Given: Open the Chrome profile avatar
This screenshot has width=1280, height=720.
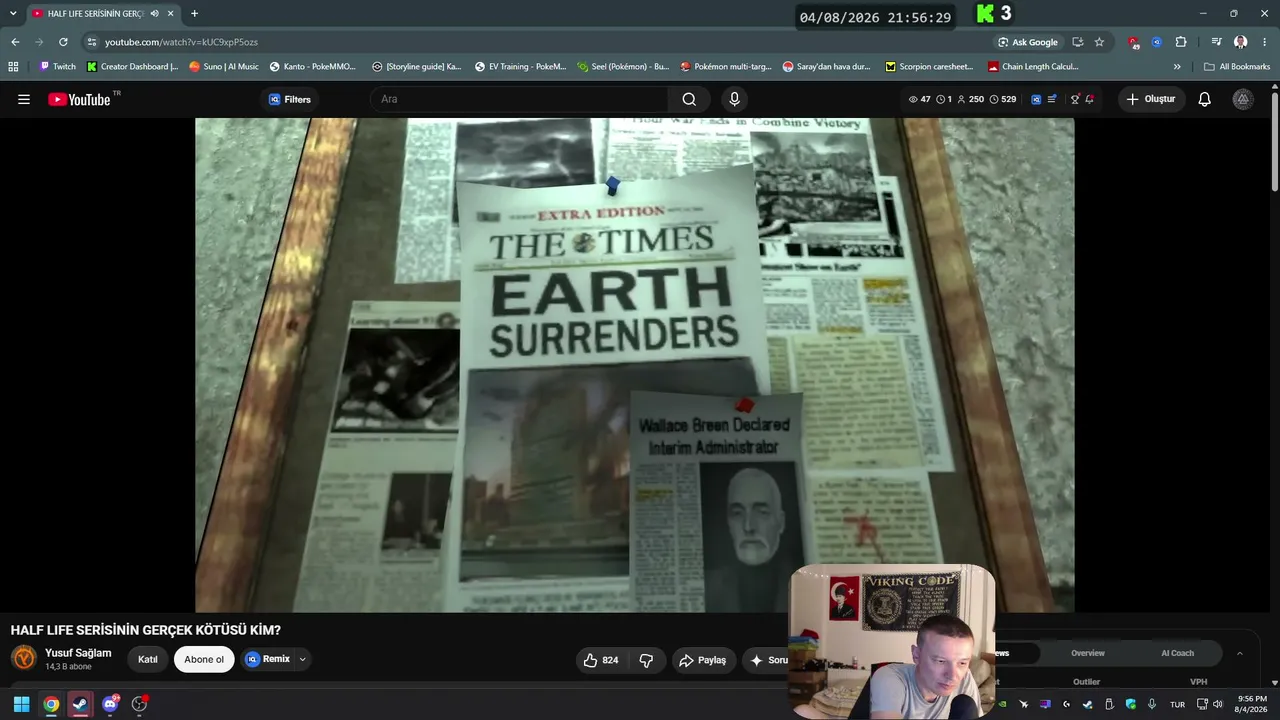Looking at the screenshot, I should coord(1241,42).
